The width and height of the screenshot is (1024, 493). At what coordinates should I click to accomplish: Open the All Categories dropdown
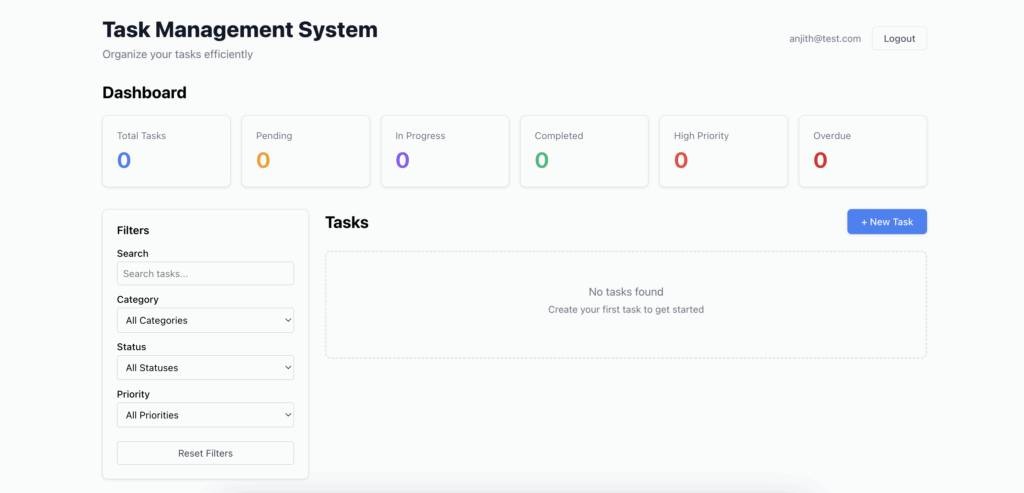click(205, 321)
